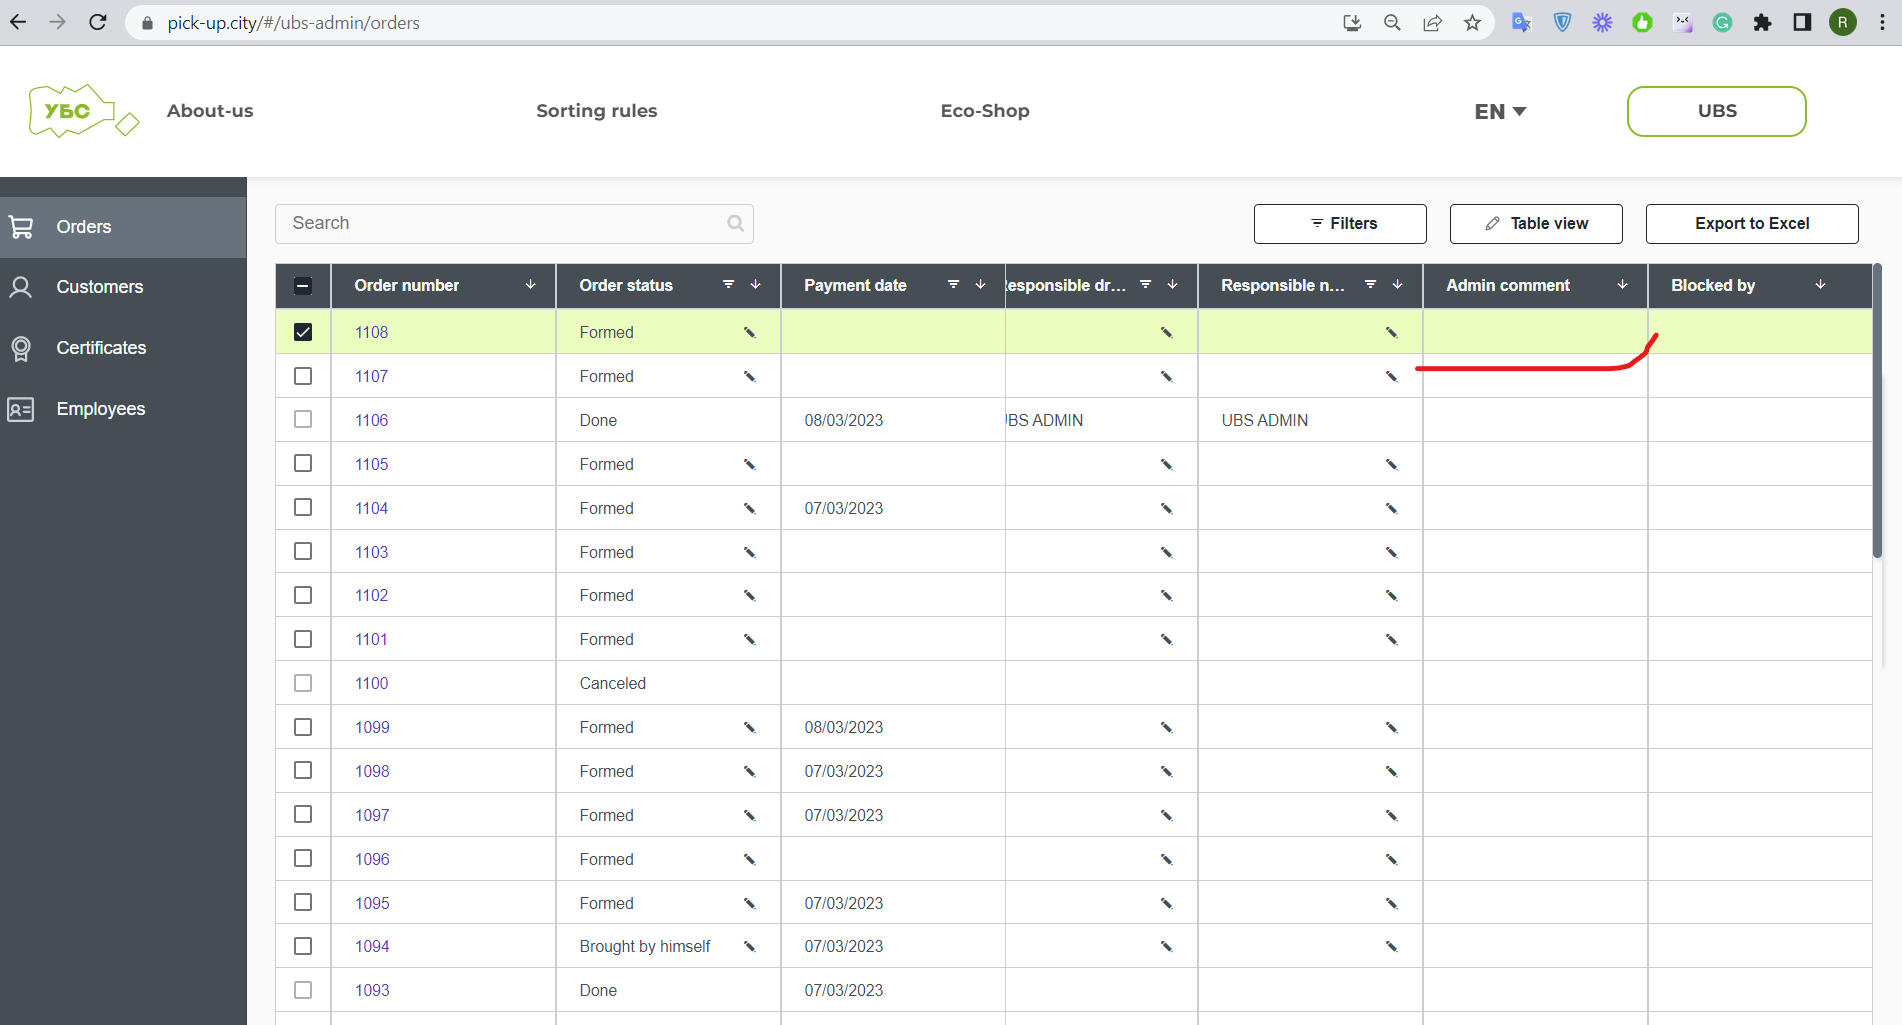The height and width of the screenshot is (1025, 1902).
Task: Uncheck order 1108 checkbox
Action: point(303,332)
